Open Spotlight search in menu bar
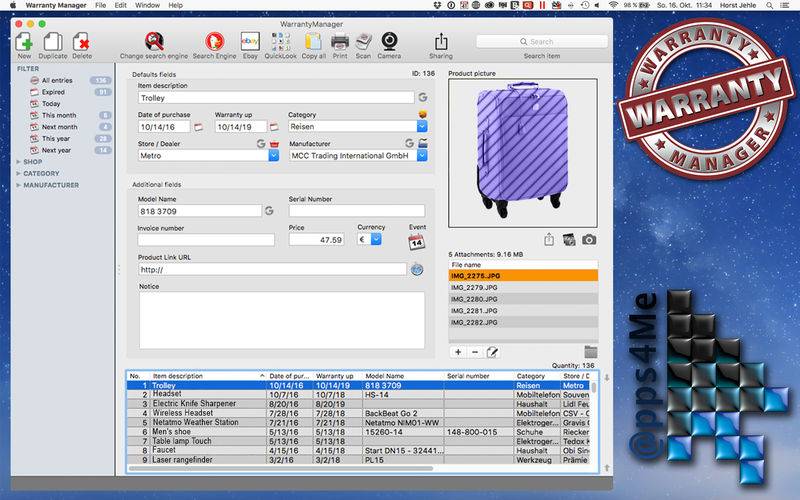 769,5
